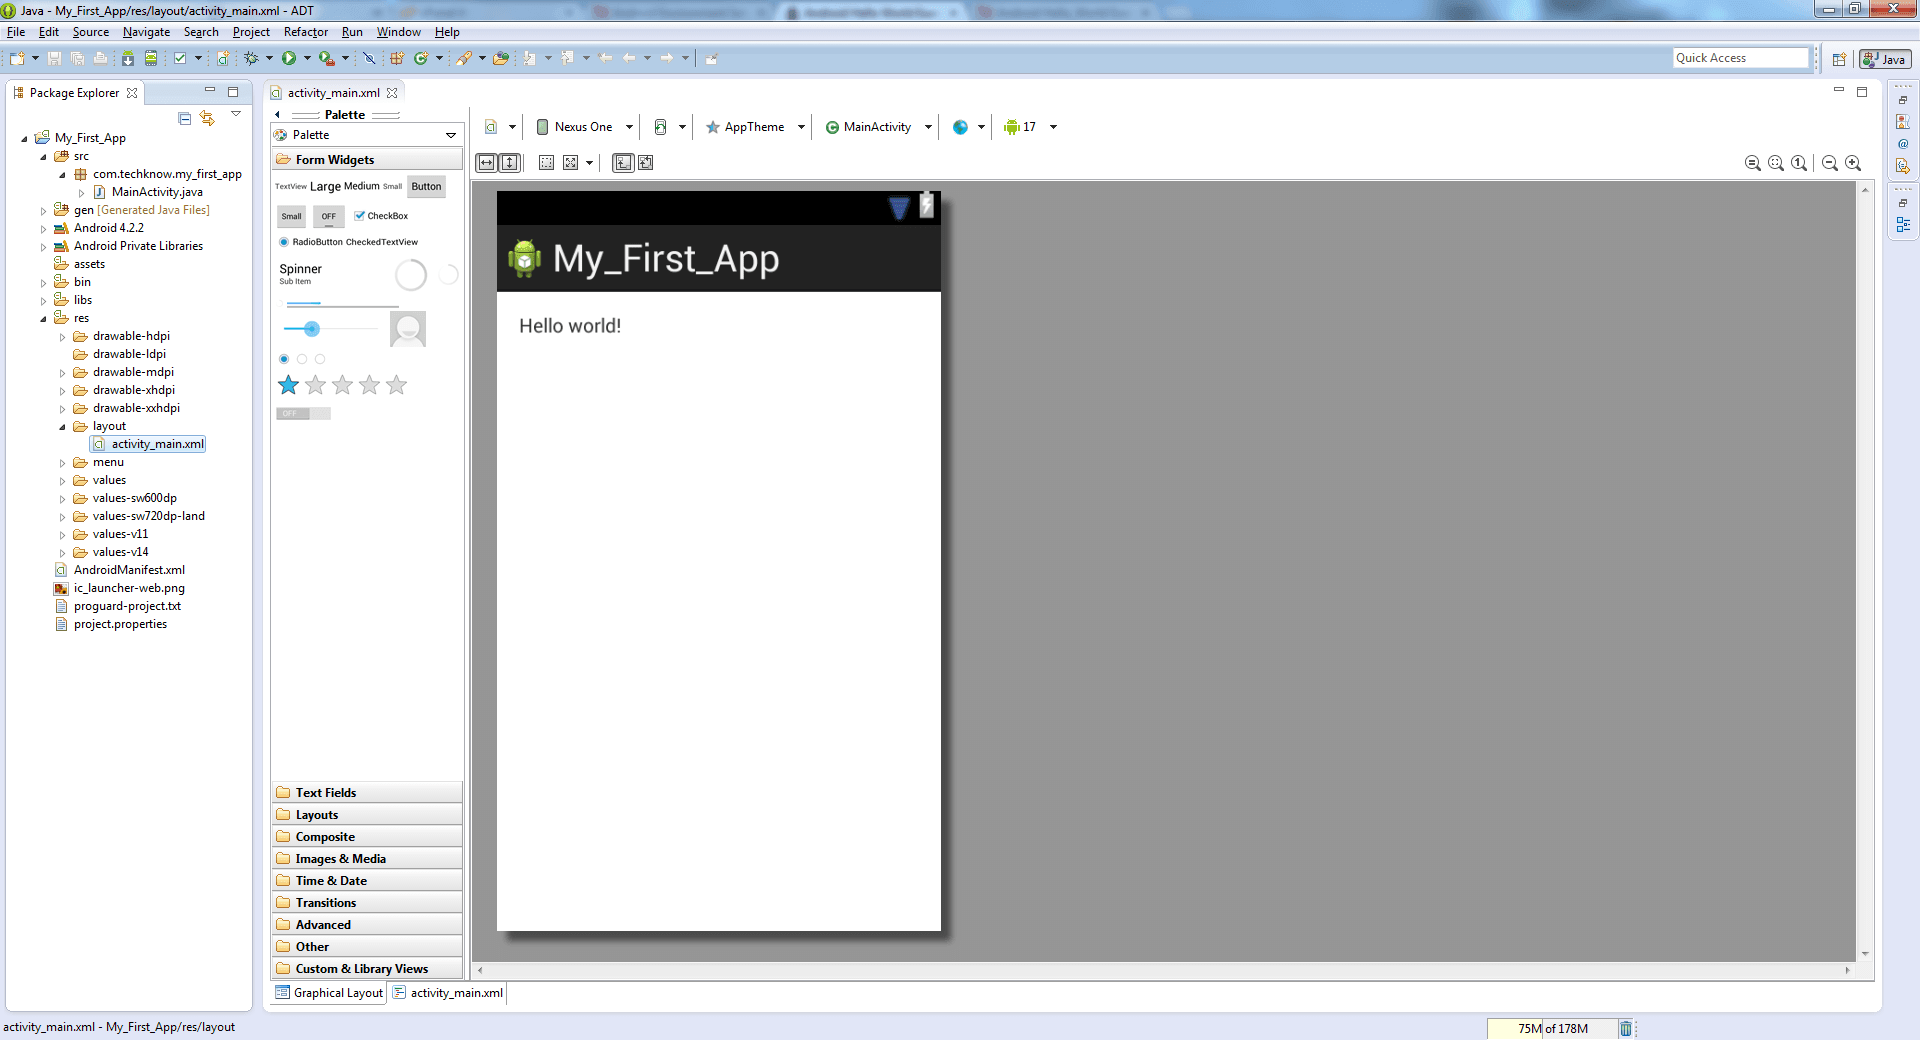Click the Save floppy disk toolbar icon
This screenshot has width=1923, height=1040.
coord(55,58)
